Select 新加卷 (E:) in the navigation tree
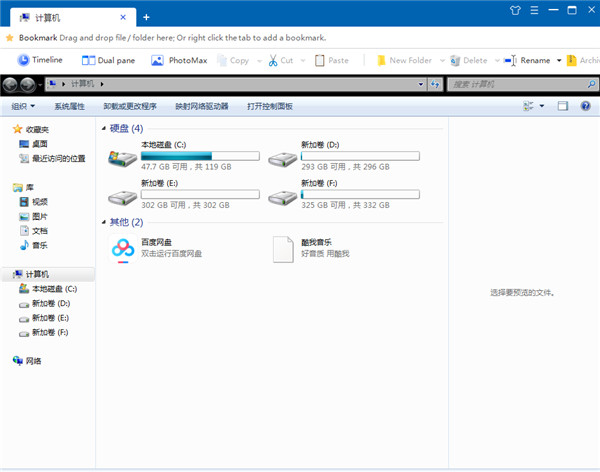 tap(50, 317)
